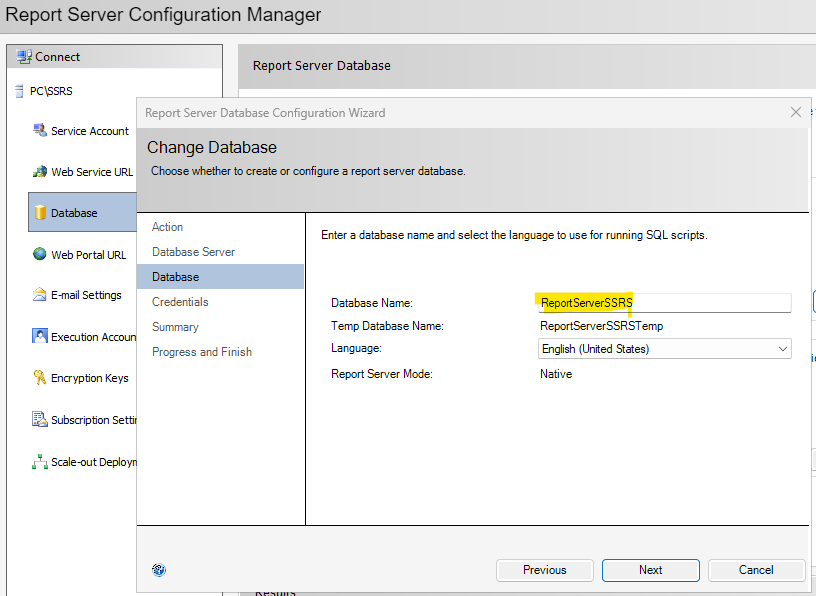
Task: Click the Database Name: label
Action: point(372,303)
